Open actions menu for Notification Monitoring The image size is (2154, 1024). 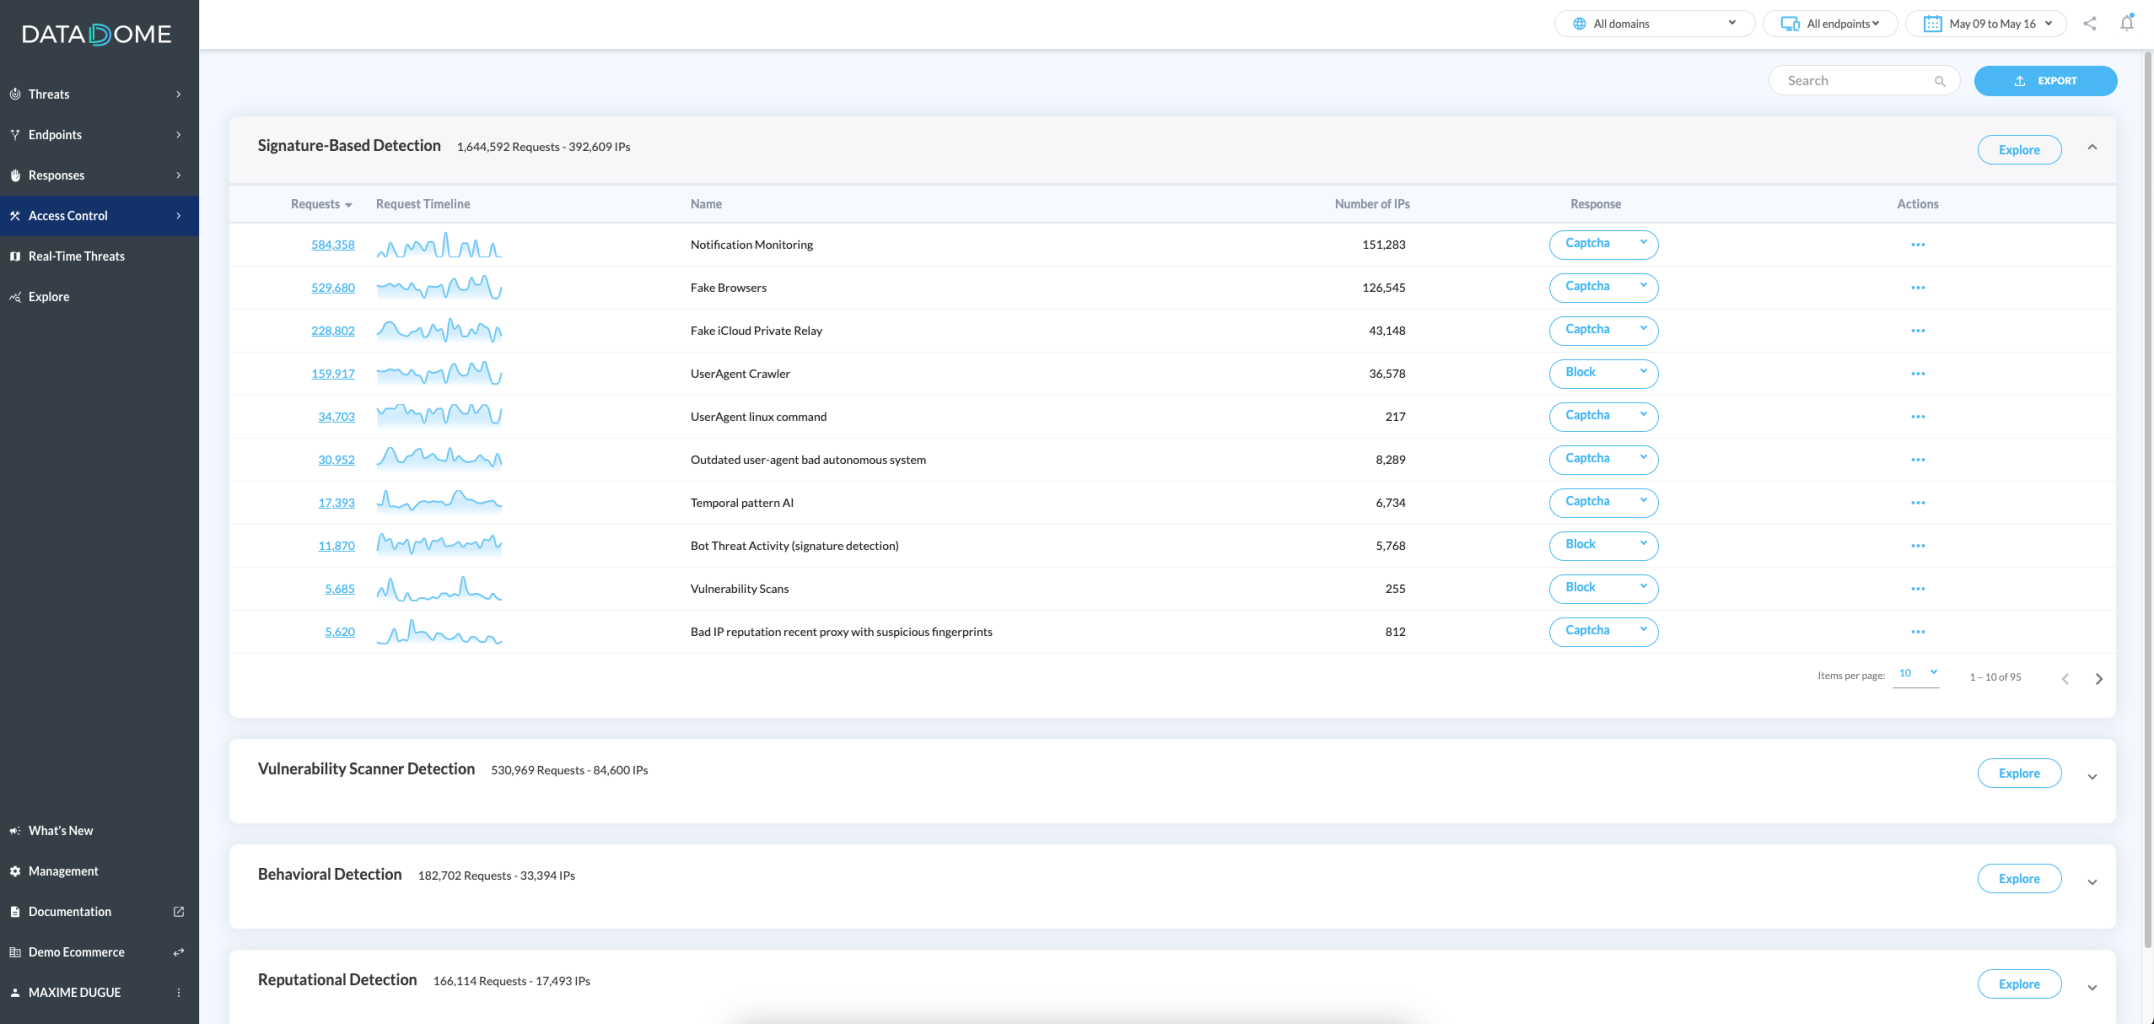1918,245
